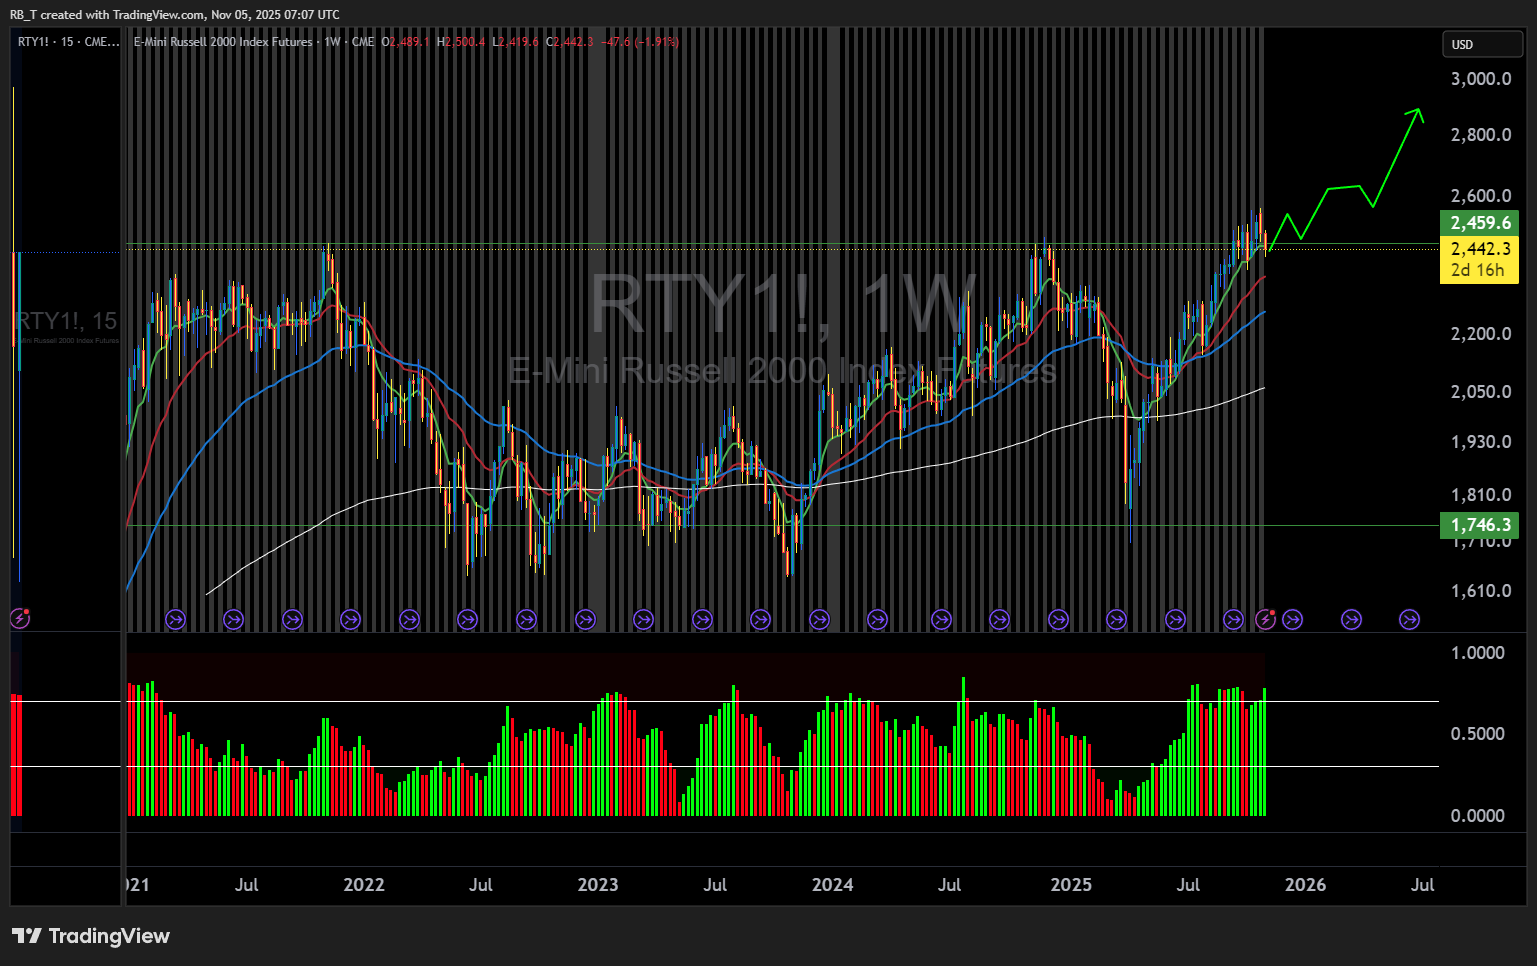Click the yellow 2,442.3 countdown price label

click(x=1479, y=260)
